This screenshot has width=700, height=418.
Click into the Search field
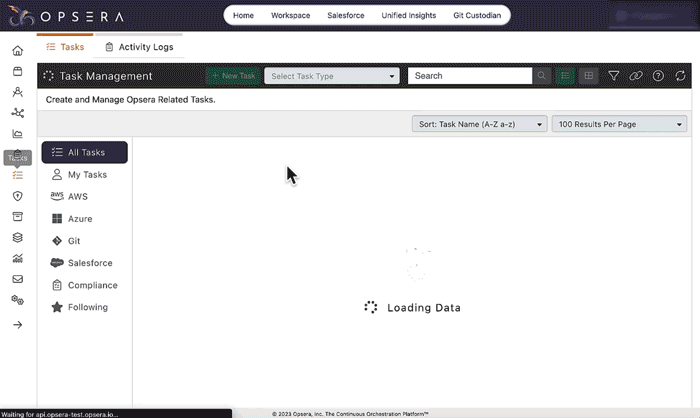click(x=470, y=76)
